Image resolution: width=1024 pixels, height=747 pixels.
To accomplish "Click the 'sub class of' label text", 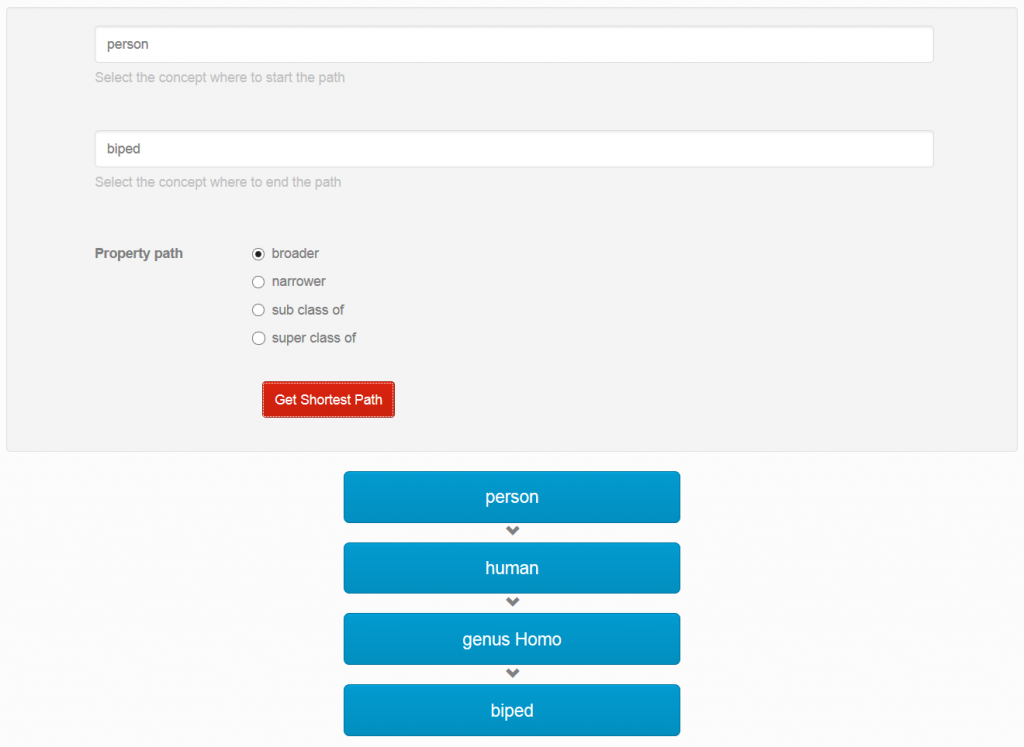I will click(x=308, y=310).
